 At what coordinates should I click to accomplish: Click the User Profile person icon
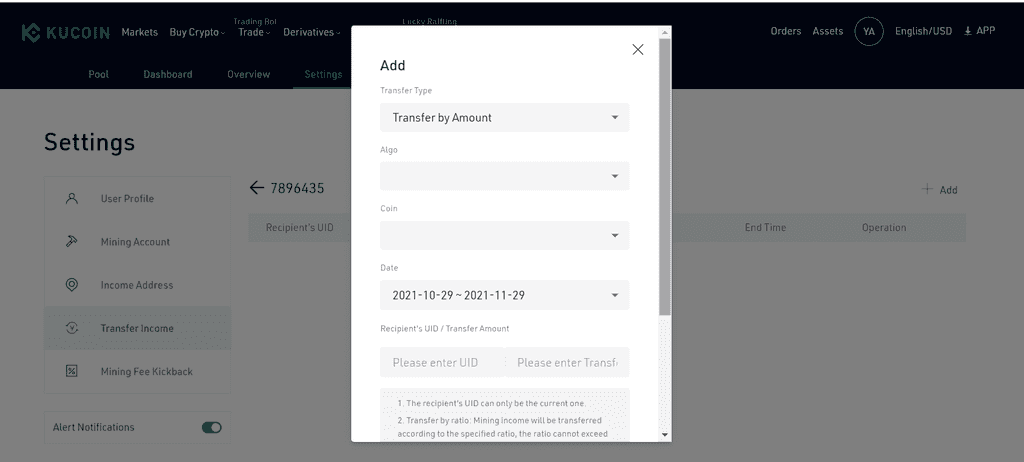coord(72,199)
